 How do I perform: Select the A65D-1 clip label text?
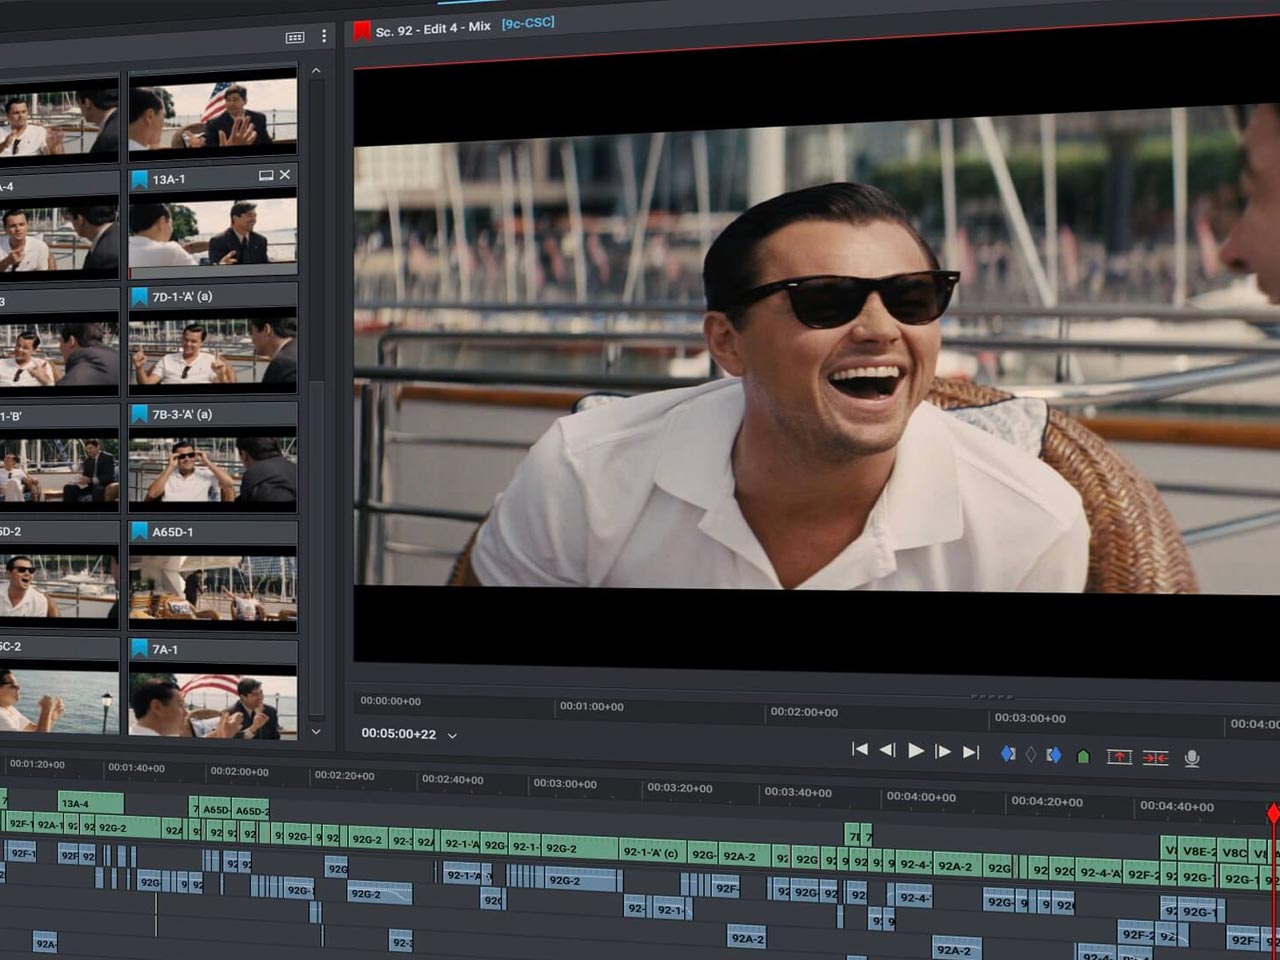172,532
